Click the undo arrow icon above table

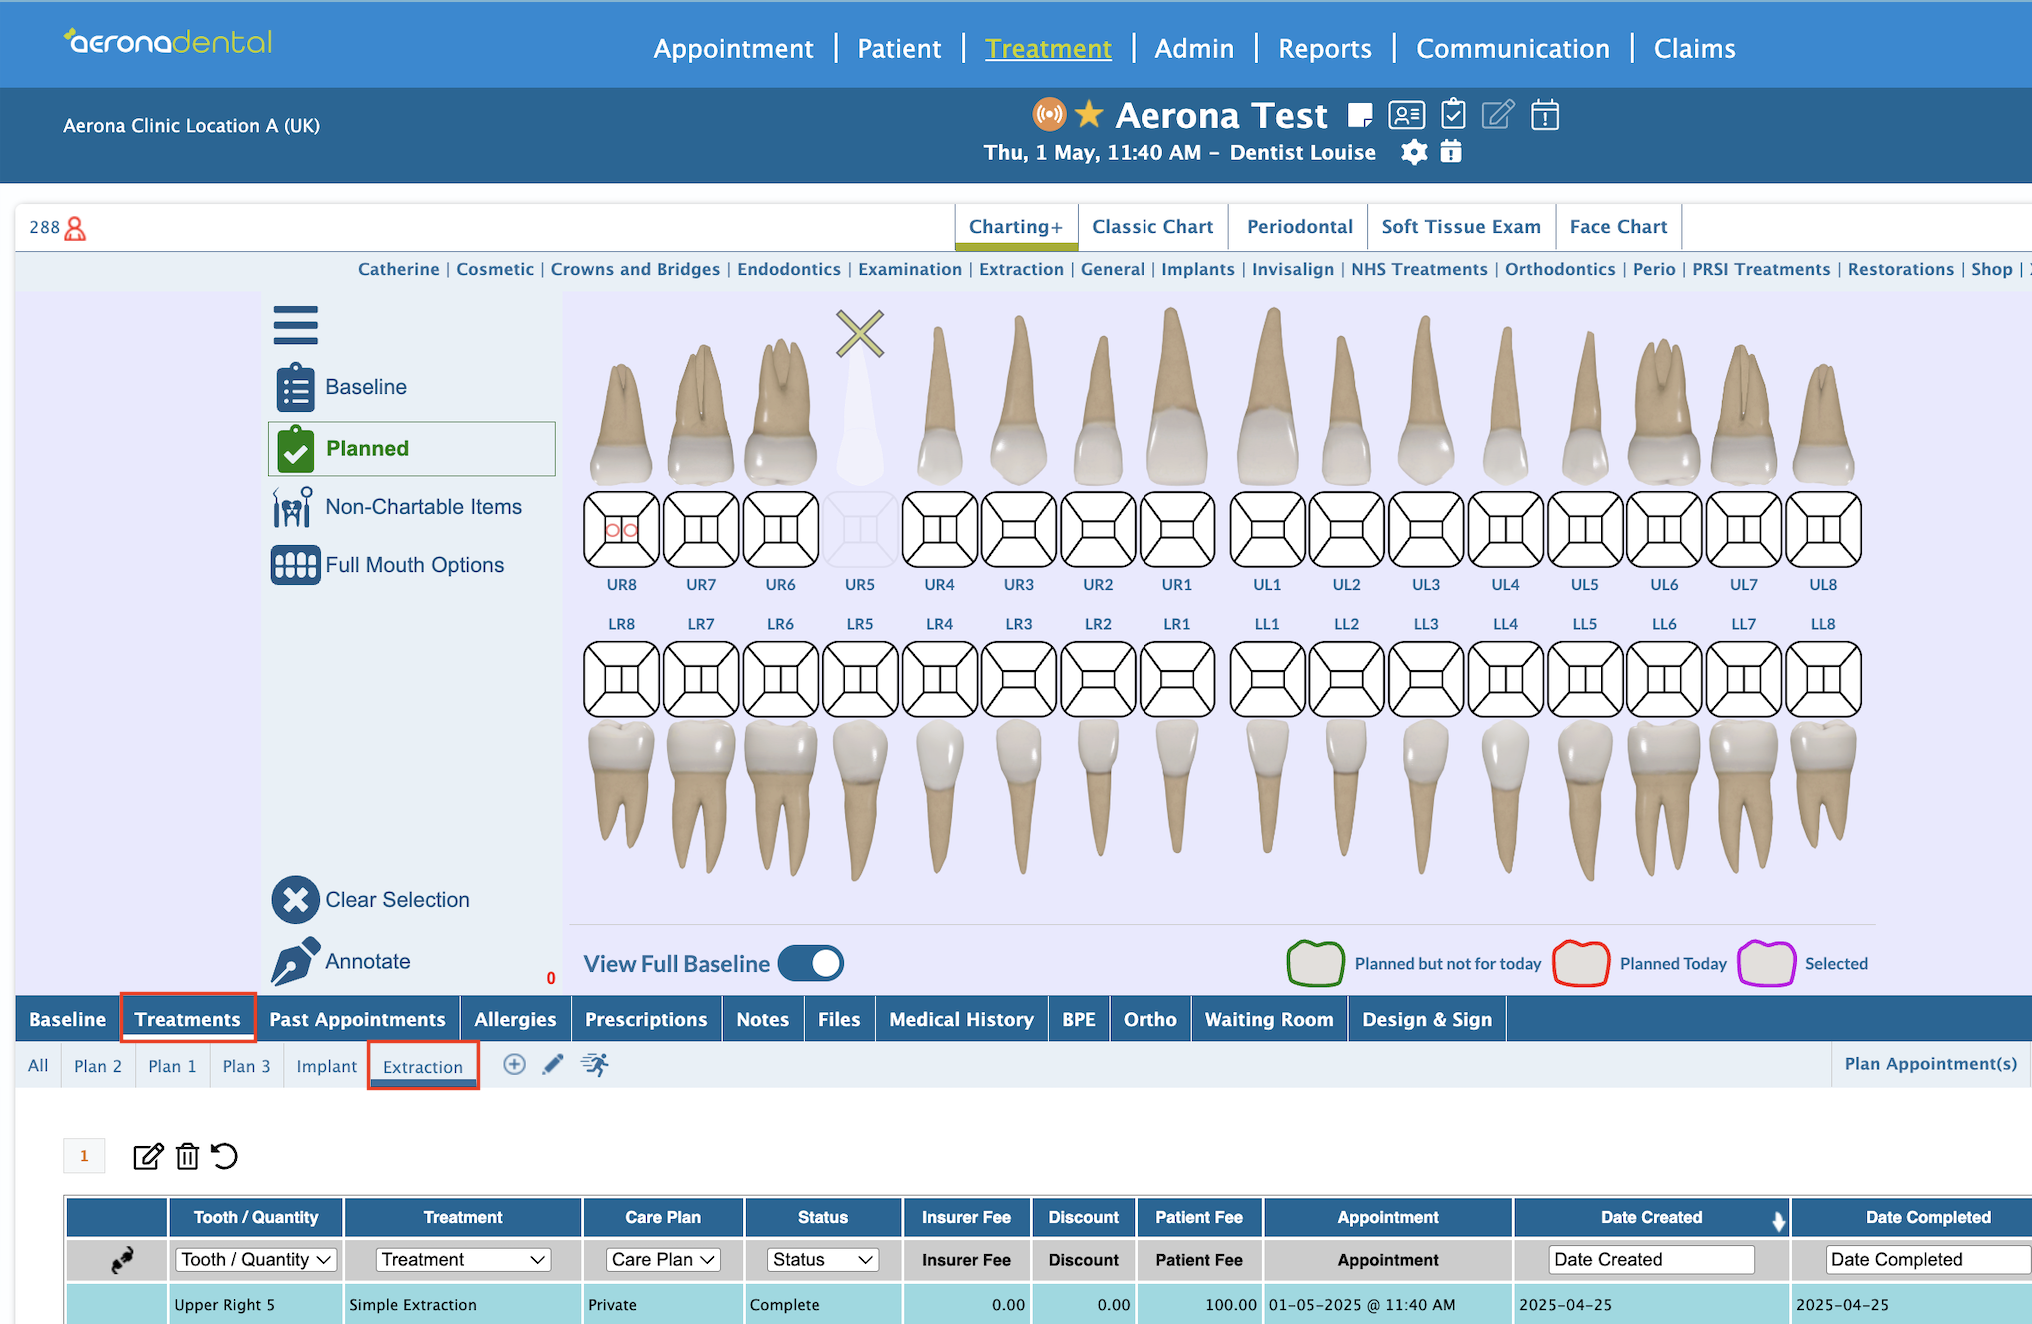click(x=224, y=1156)
